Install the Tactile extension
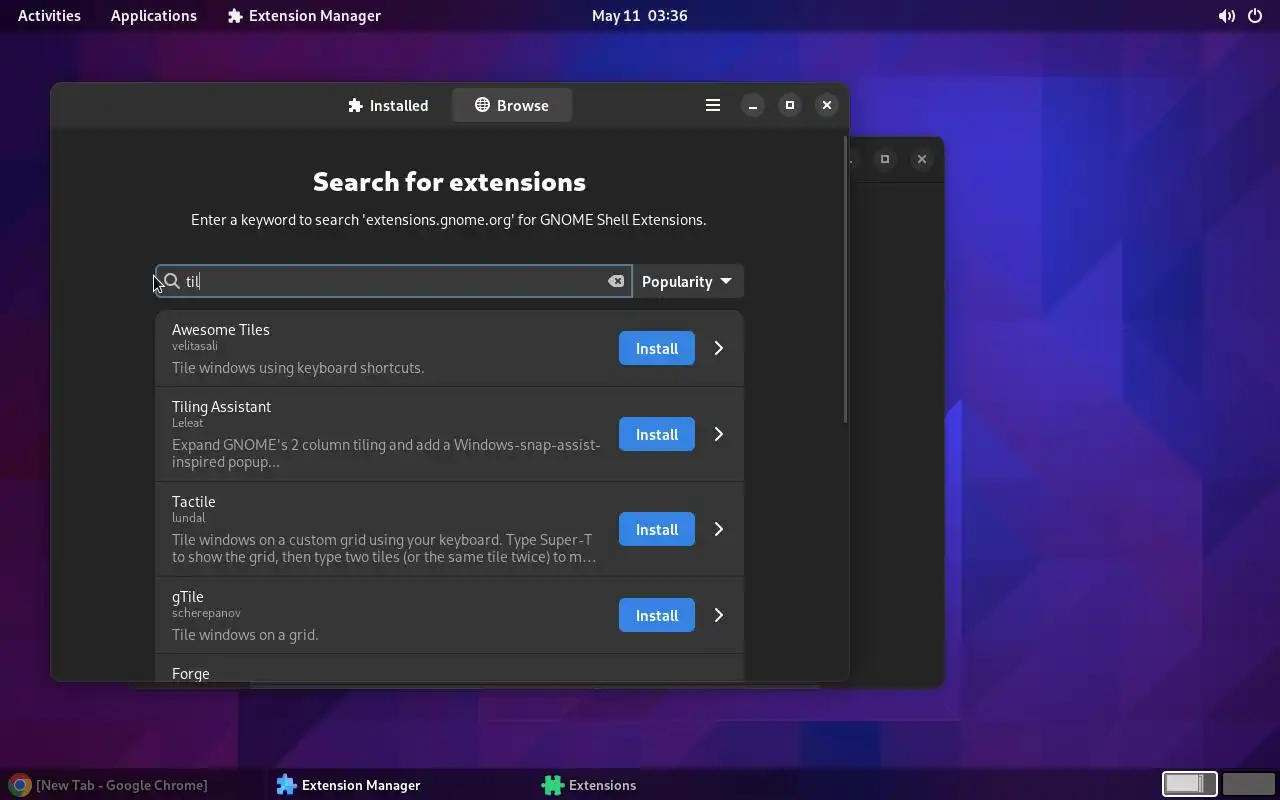The width and height of the screenshot is (1280, 800). point(657,529)
